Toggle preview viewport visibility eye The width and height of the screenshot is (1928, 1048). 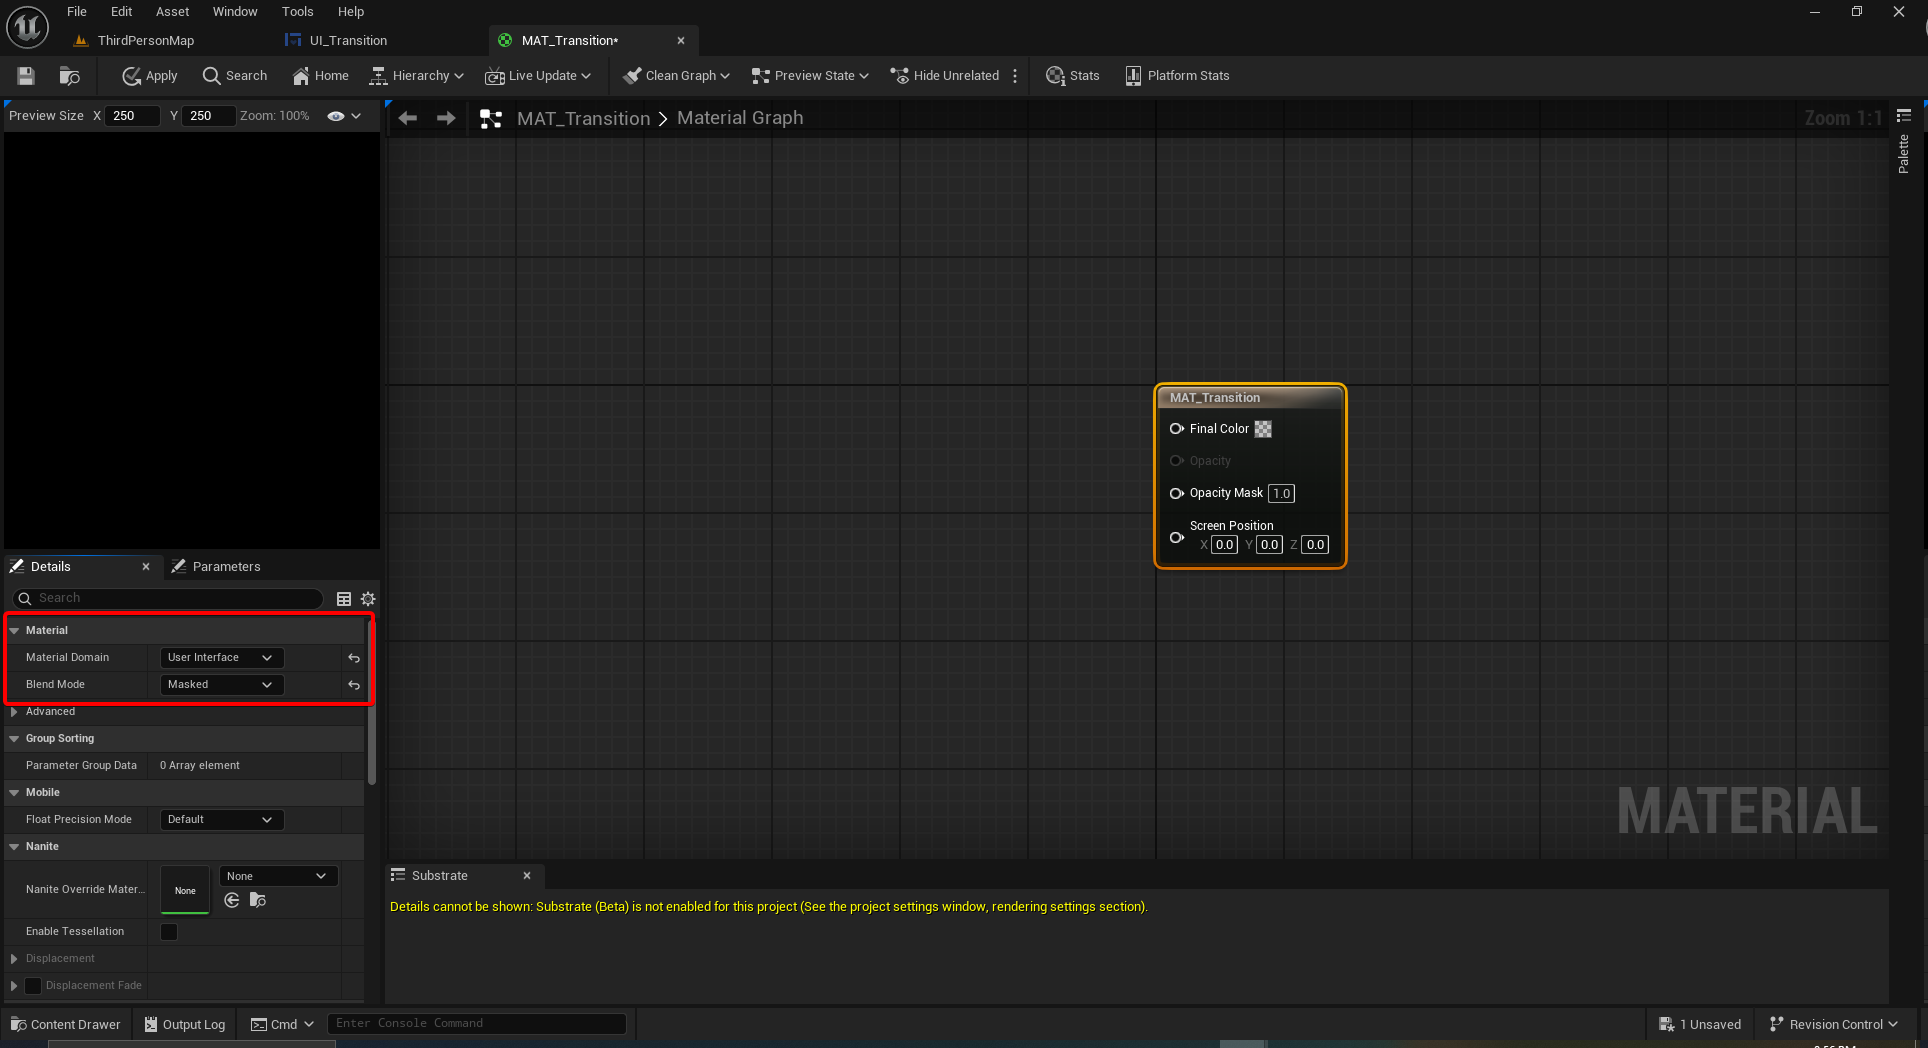(x=336, y=116)
